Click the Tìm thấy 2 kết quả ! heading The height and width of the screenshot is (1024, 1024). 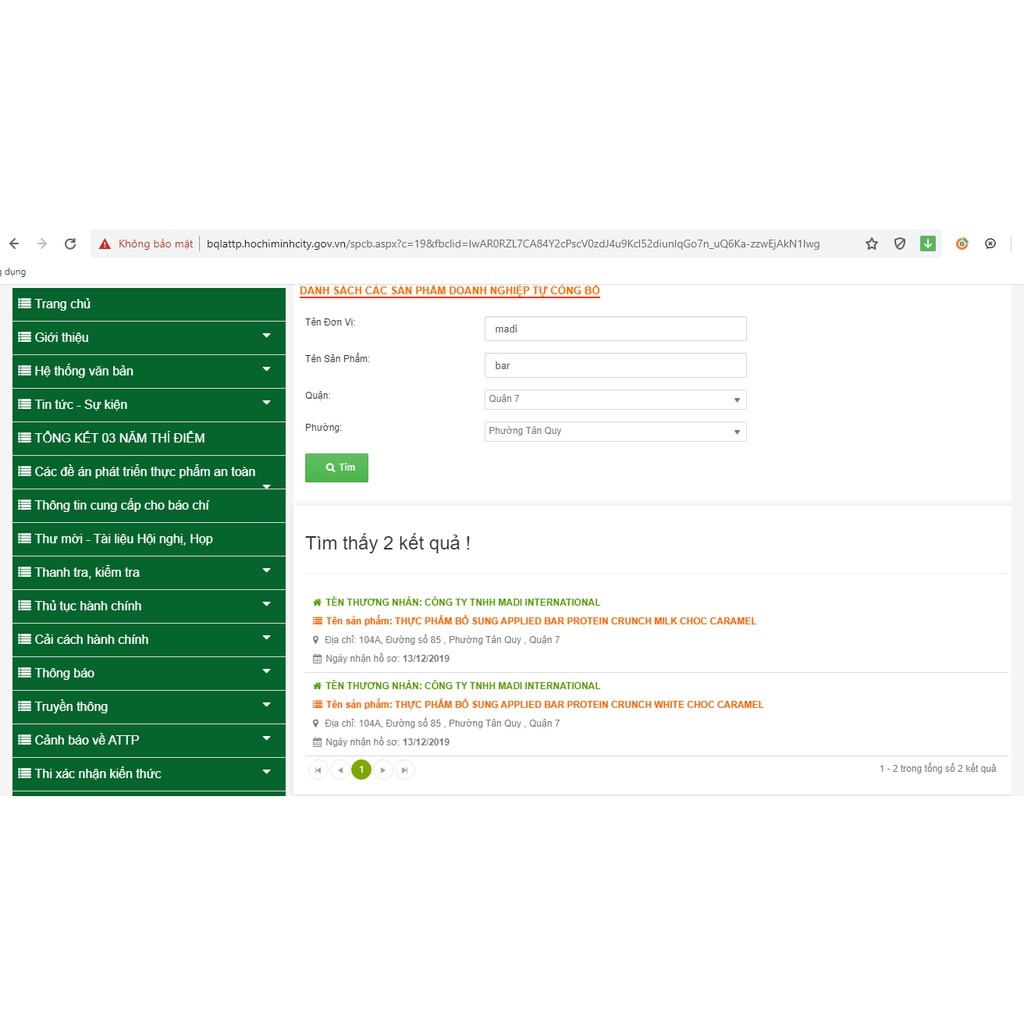click(x=388, y=543)
